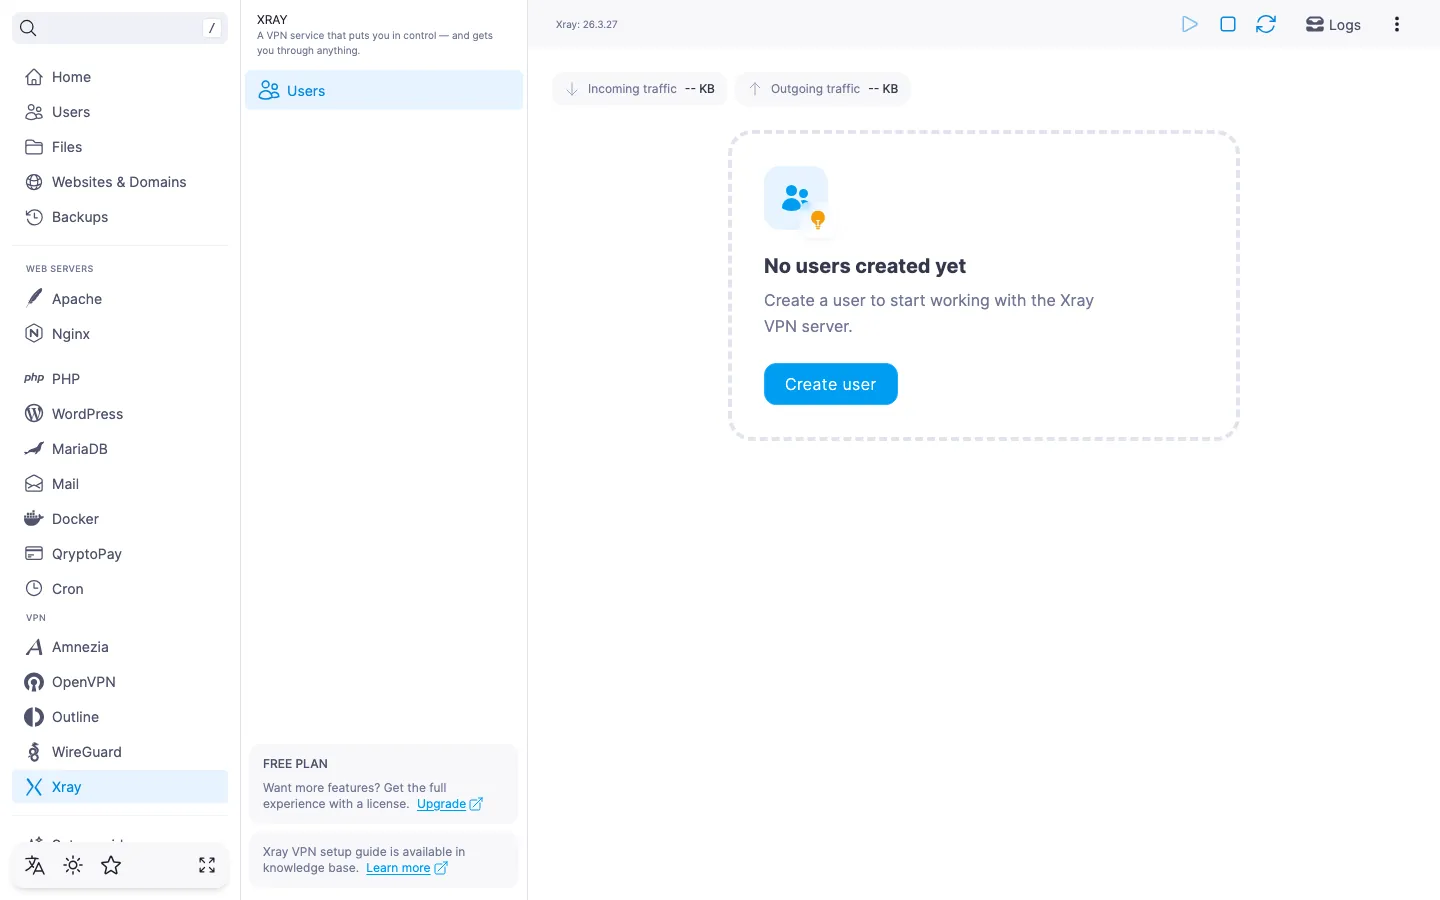
Task: Open the Cron section
Action: click(120, 589)
